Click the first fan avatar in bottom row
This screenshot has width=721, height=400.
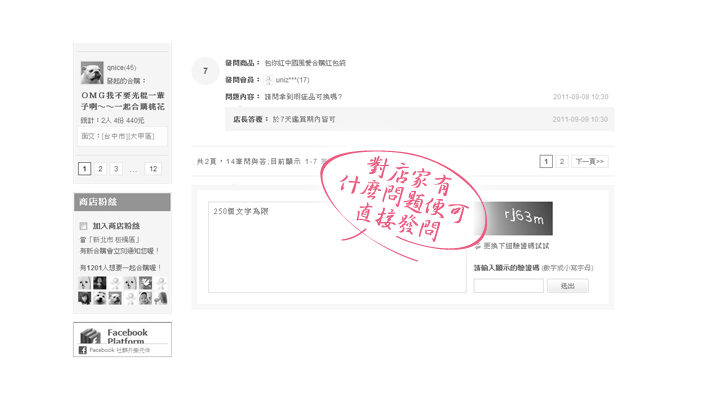[85, 298]
